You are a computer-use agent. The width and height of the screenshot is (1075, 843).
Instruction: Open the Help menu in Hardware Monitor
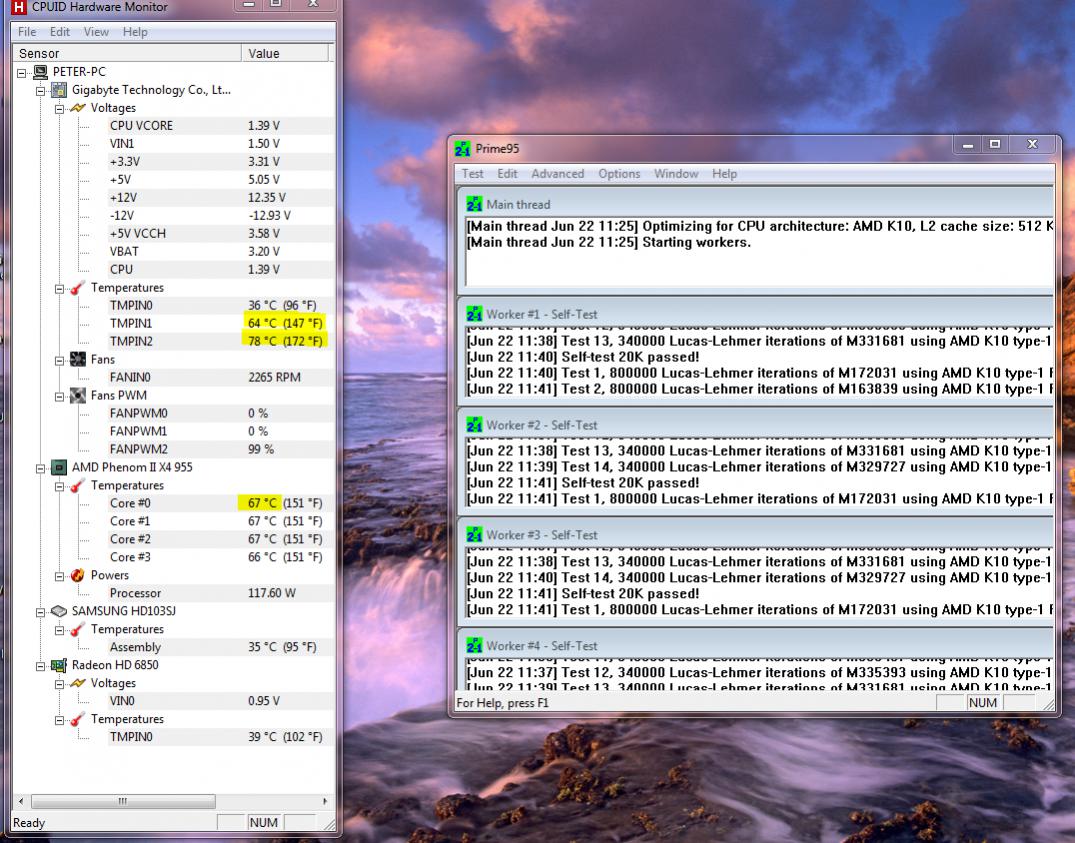point(135,32)
